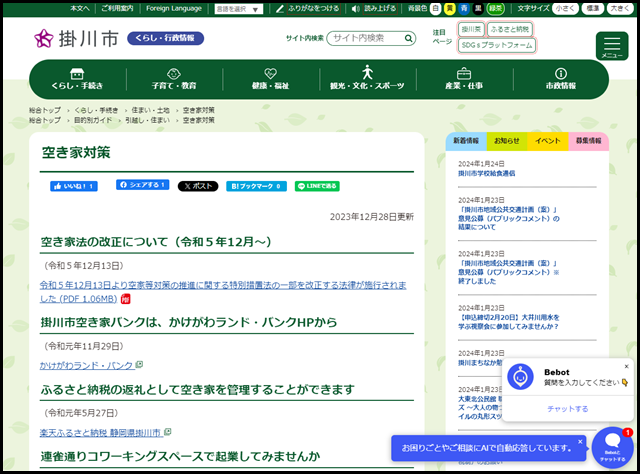Toggle ふりがなをつける furigana option

click(x=313, y=9)
